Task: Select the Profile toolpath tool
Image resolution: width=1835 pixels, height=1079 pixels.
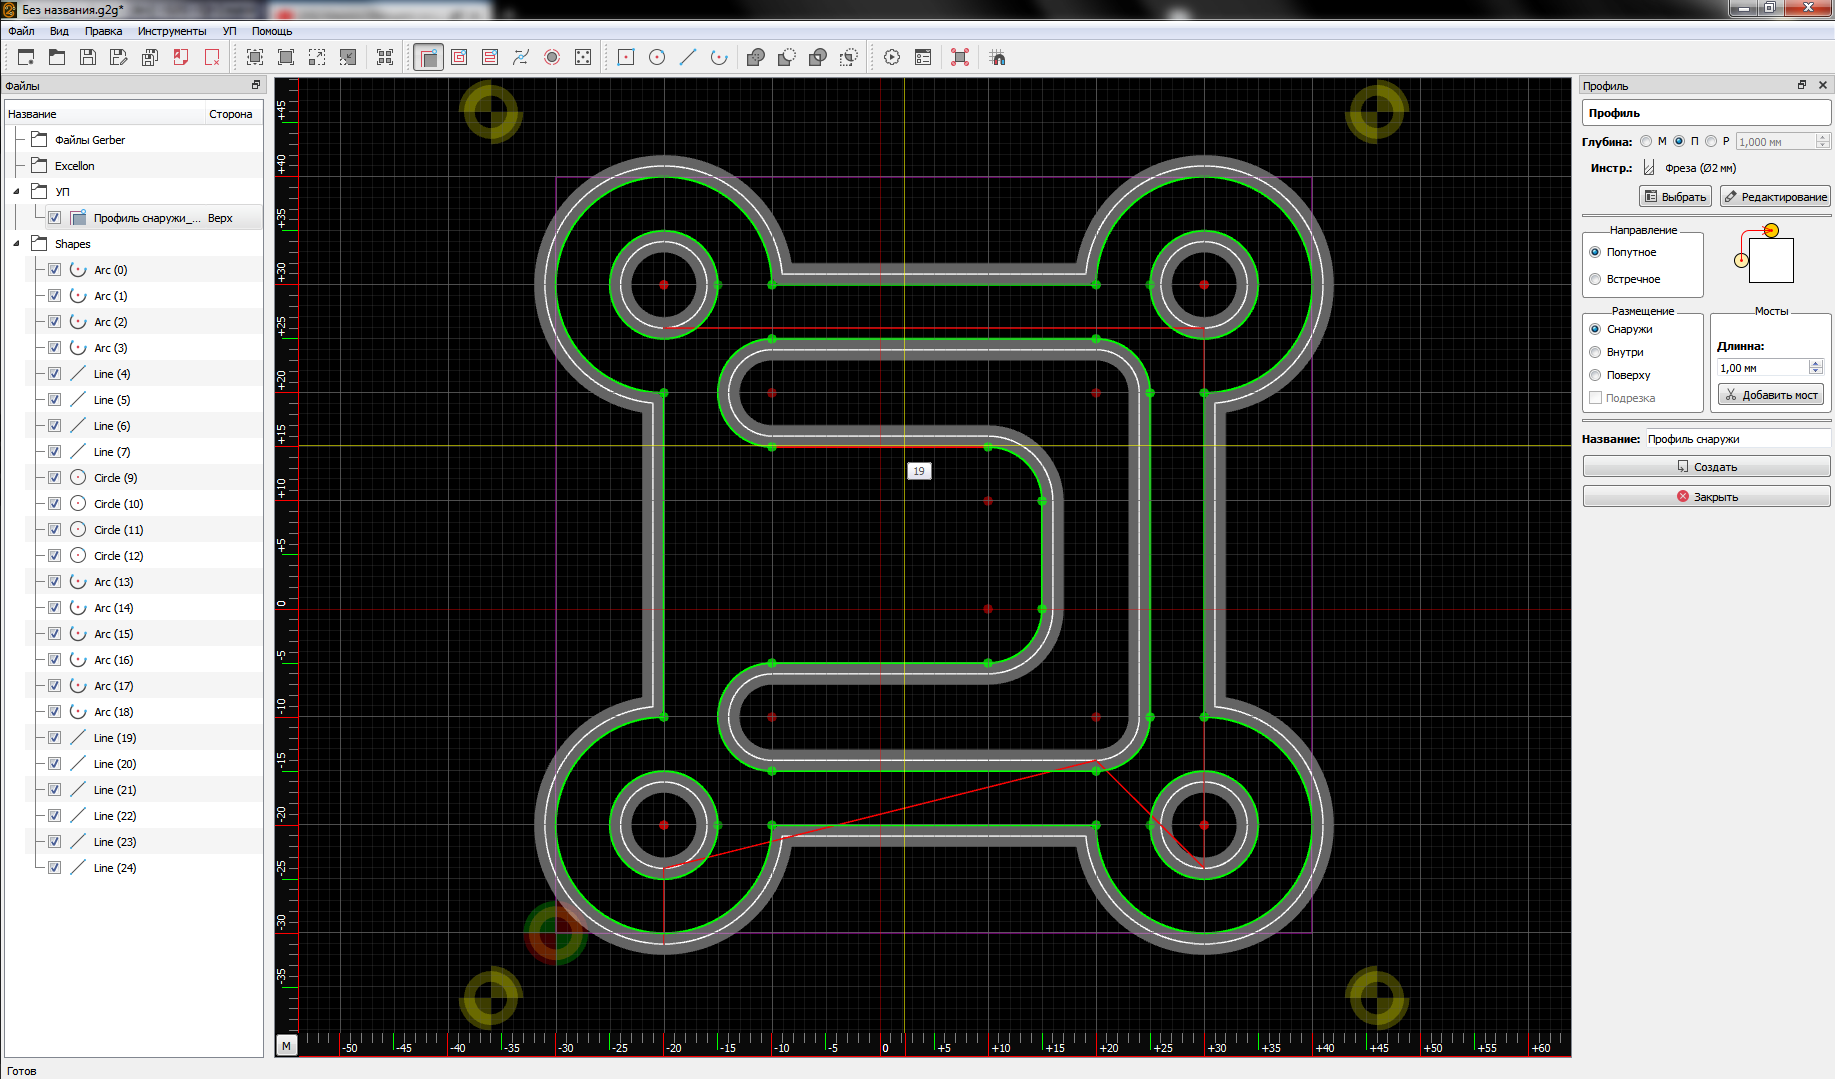Action: point(428,57)
